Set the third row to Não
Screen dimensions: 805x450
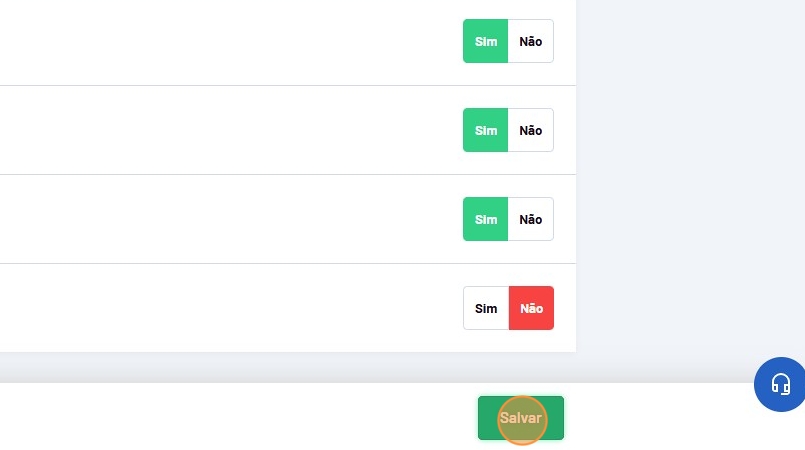pos(531,219)
